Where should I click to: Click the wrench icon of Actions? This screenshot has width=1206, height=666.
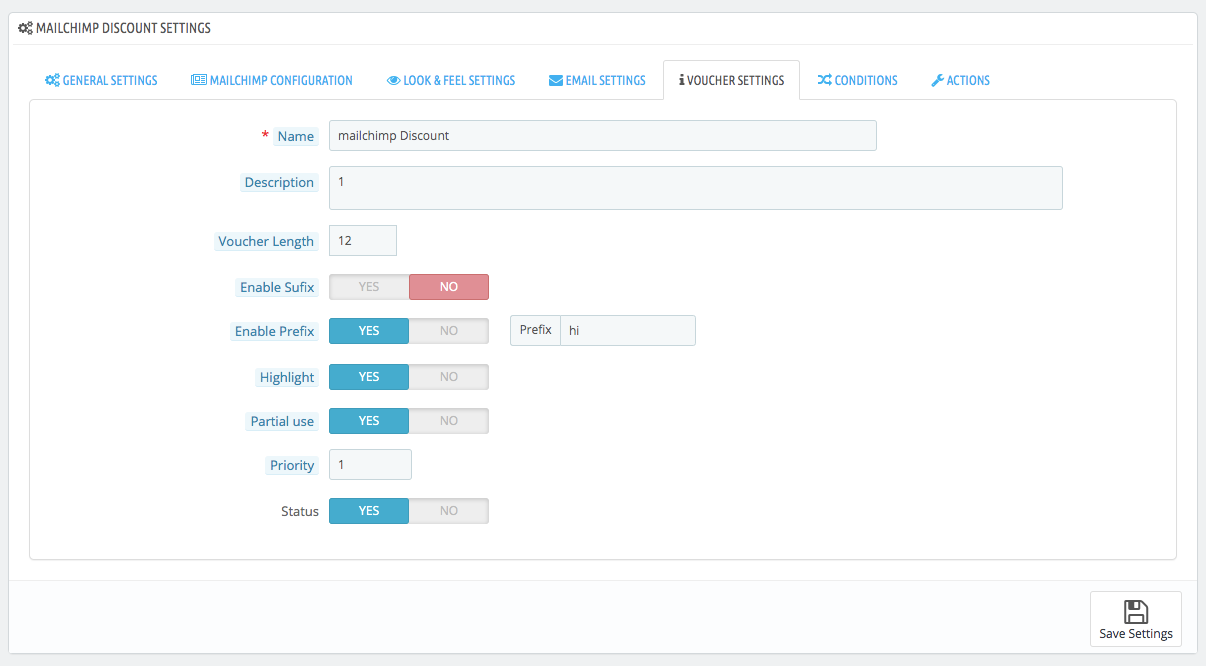(937, 80)
